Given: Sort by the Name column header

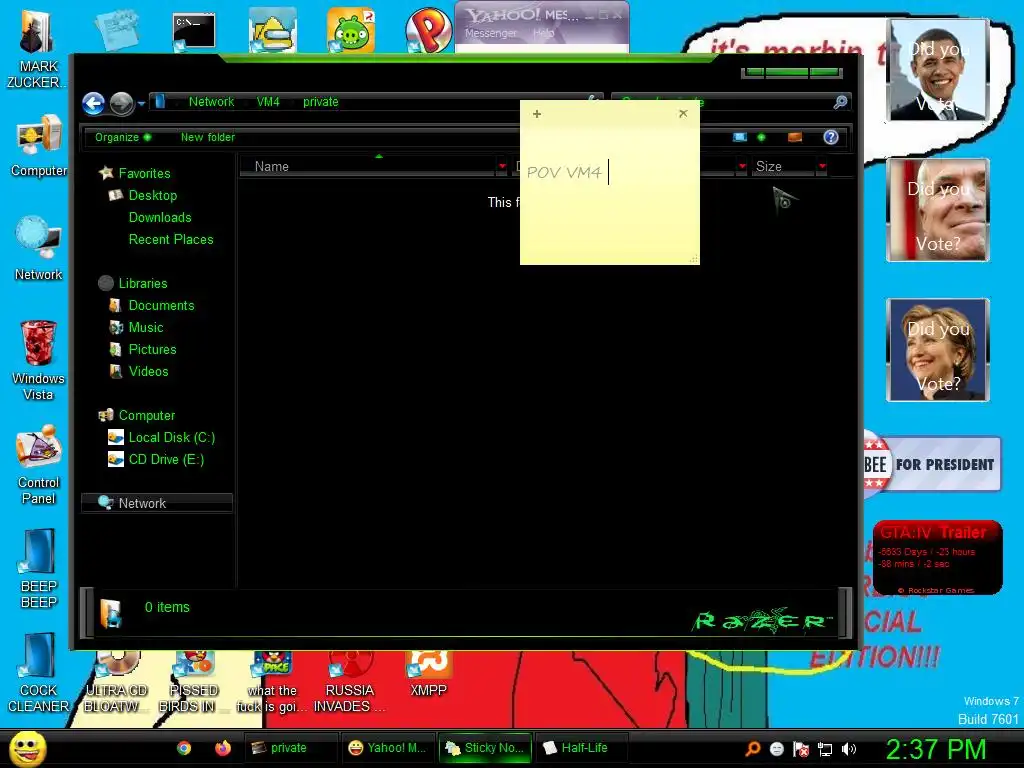Looking at the screenshot, I should [368, 167].
